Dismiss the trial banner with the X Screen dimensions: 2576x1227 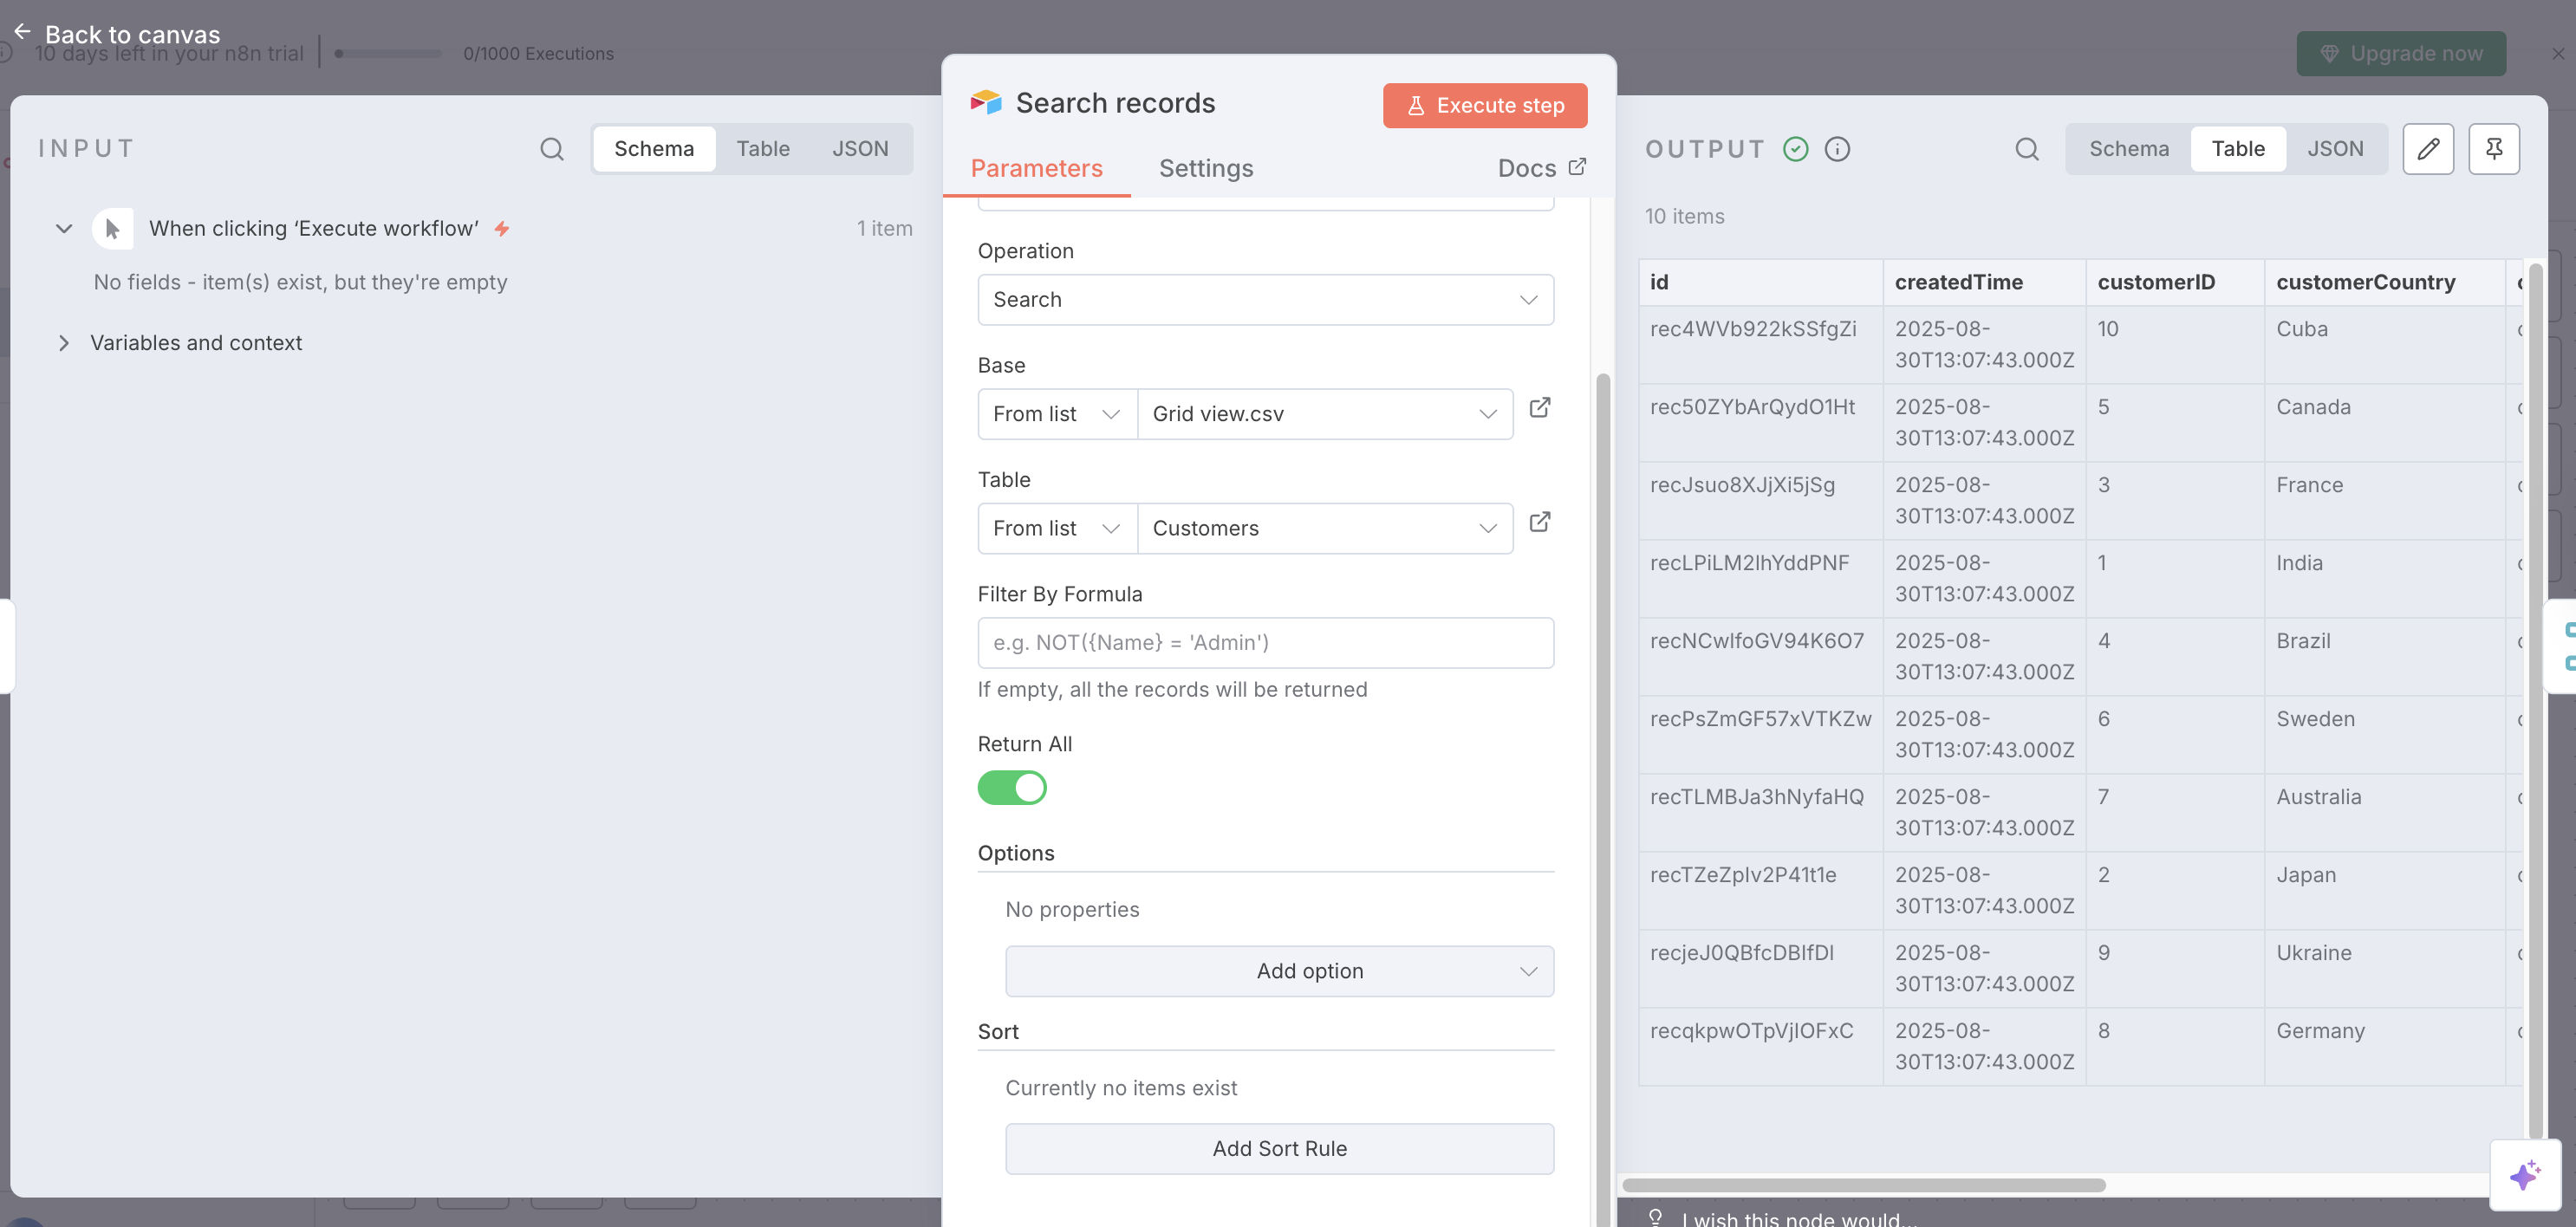click(x=2557, y=54)
